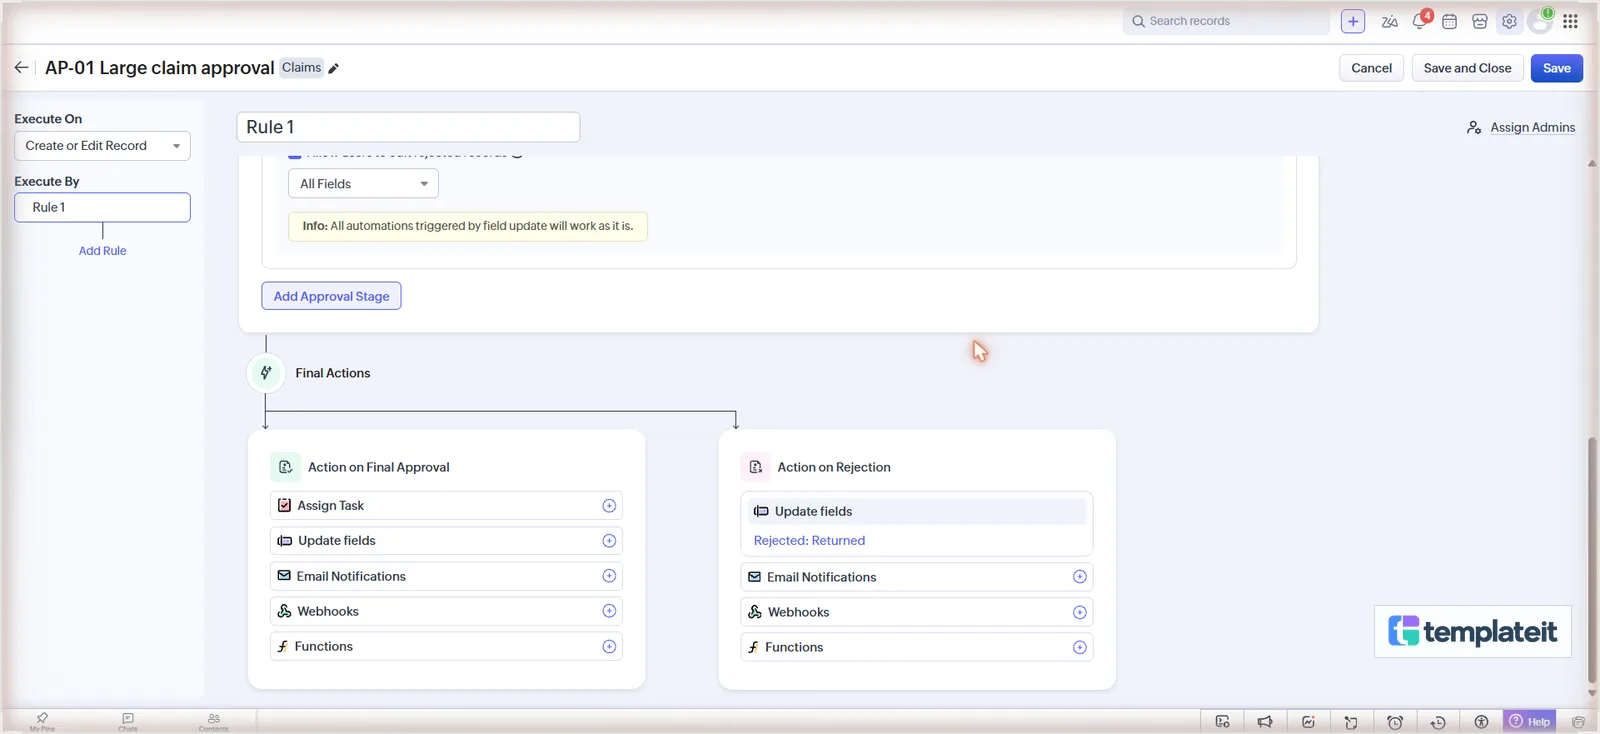The image size is (1600, 734).
Task: Open the calendar icon in top bar
Action: click(x=1449, y=21)
